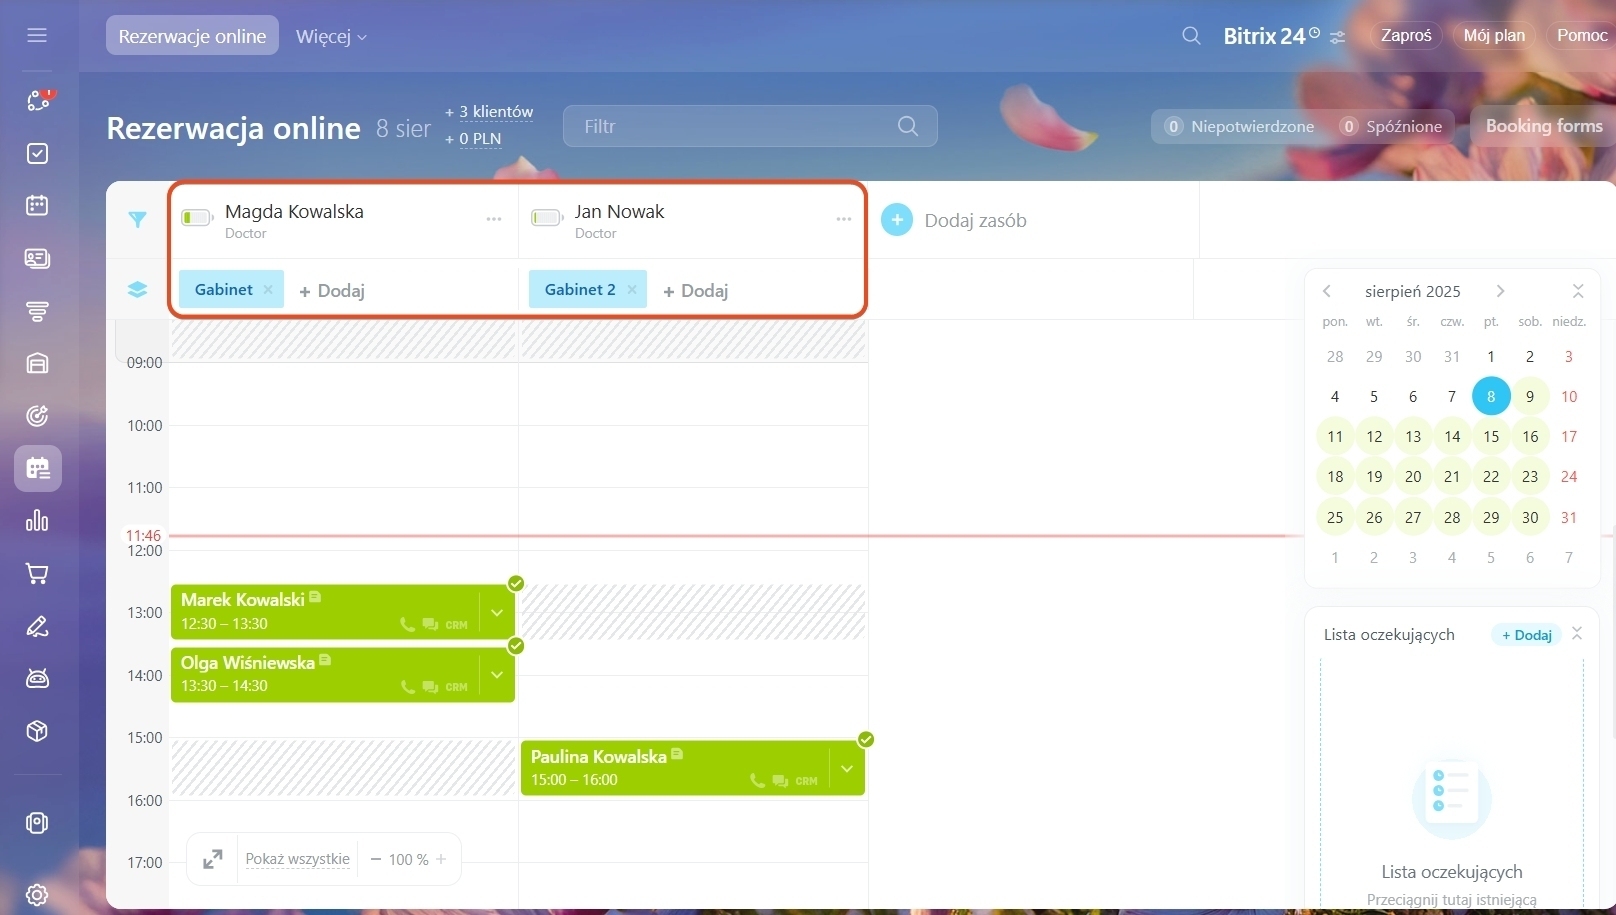Toggle the Magda Kowalska resource switch
This screenshot has height=915, width=1616.
point(197,218)
